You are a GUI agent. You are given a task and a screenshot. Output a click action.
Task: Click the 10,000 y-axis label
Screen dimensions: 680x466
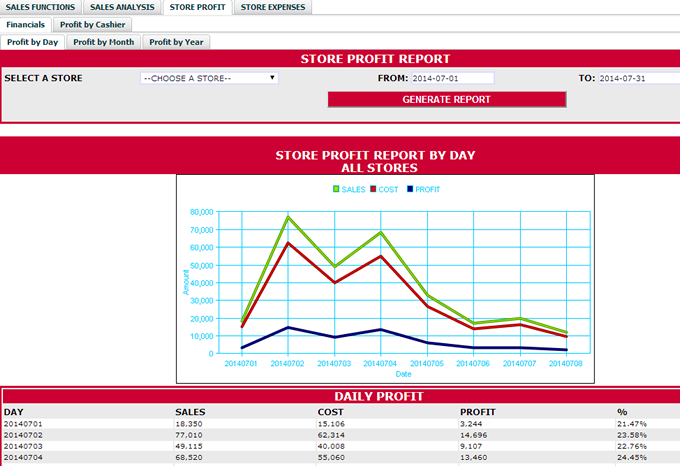pyautogui.click(x=202, y=336)
